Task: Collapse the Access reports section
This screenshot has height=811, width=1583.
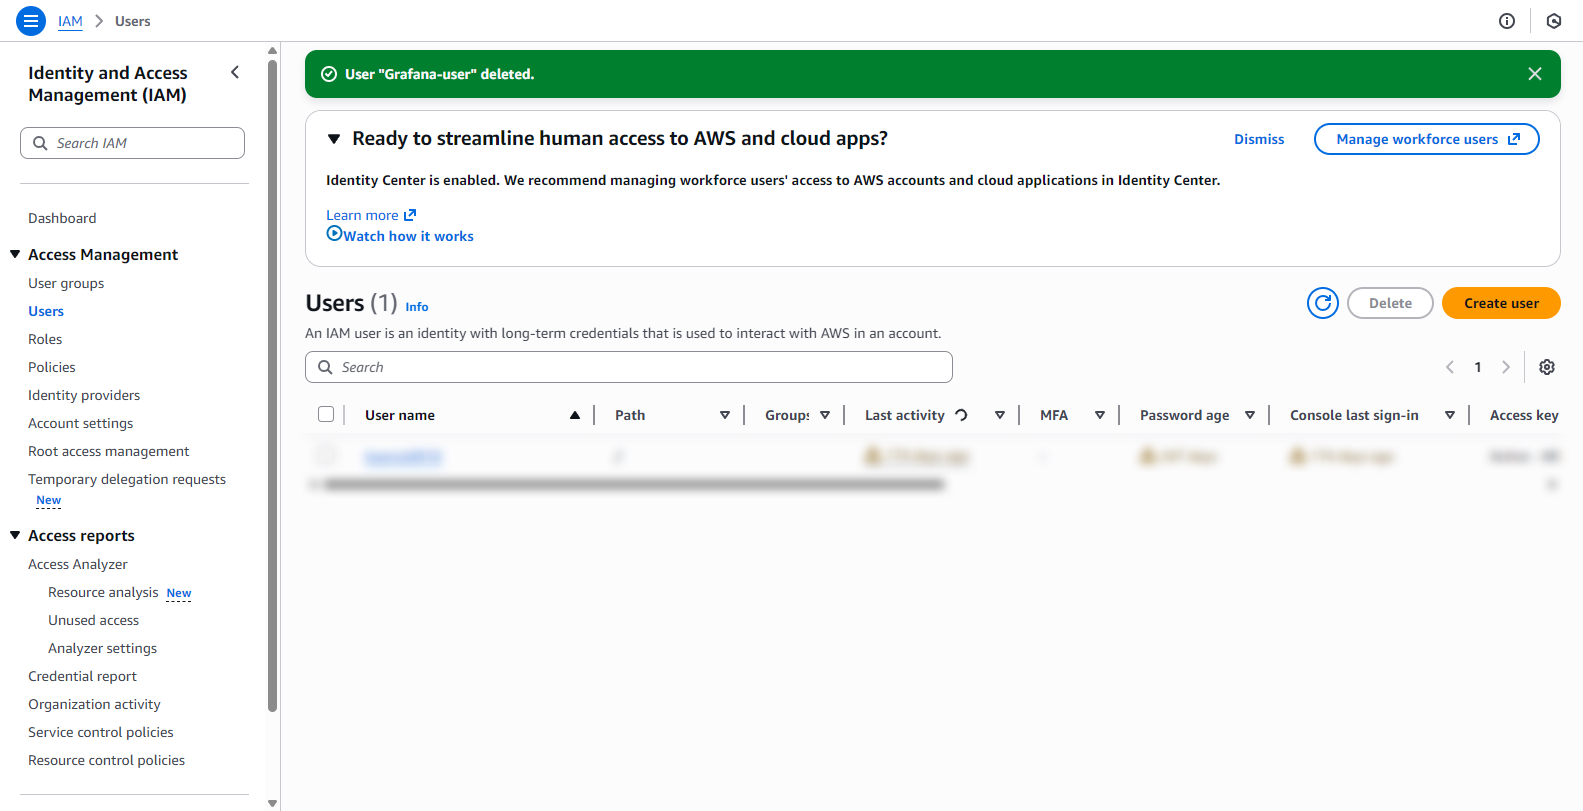Action: point(15,535)
